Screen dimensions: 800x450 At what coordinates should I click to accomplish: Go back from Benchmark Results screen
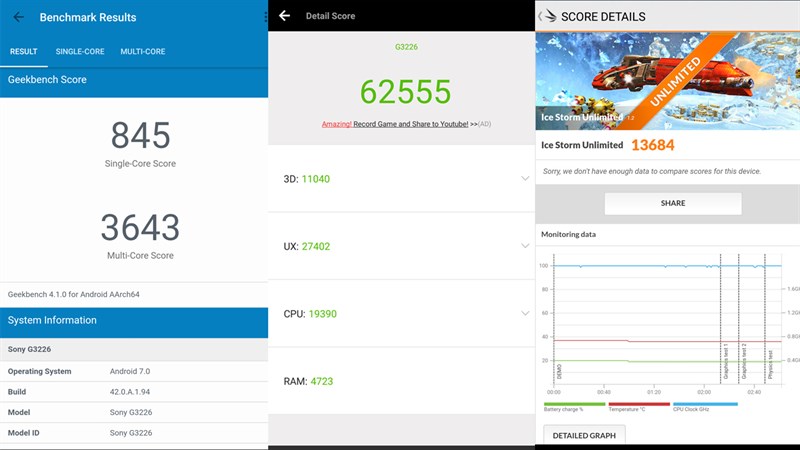pyautogui.click(x=18, y=17)
